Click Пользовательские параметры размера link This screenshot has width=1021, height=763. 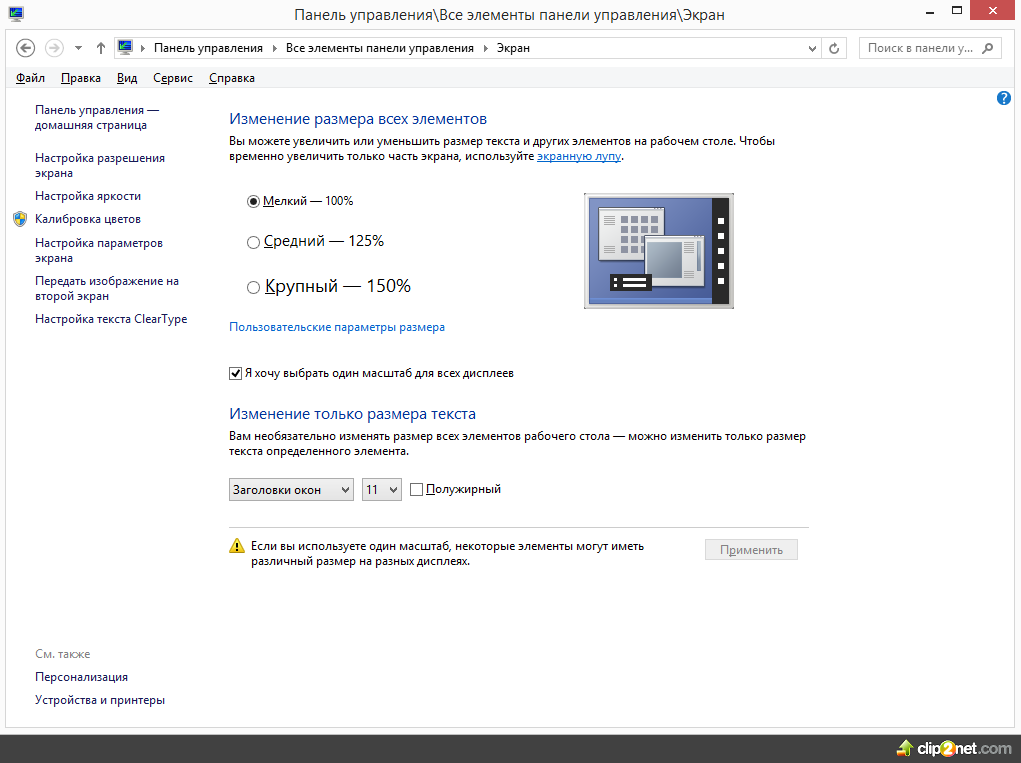coord(337,327)
